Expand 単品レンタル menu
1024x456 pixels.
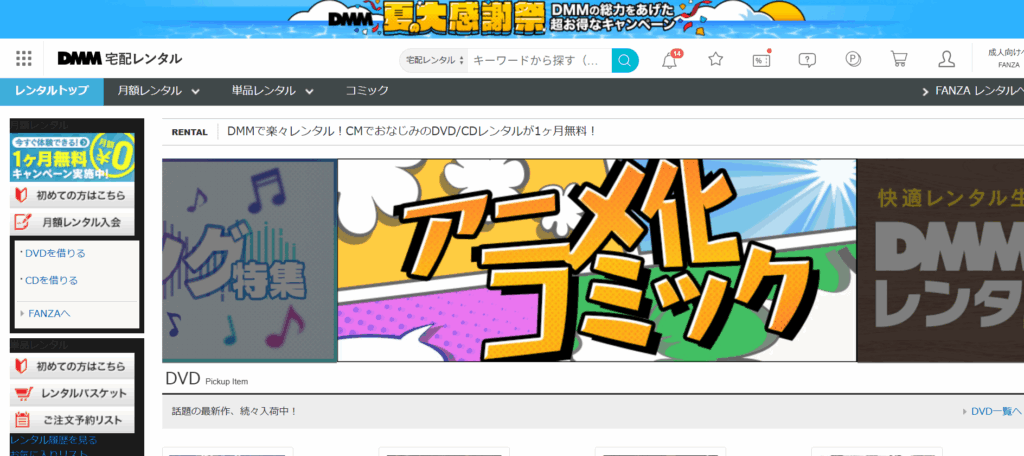(273, 91)
